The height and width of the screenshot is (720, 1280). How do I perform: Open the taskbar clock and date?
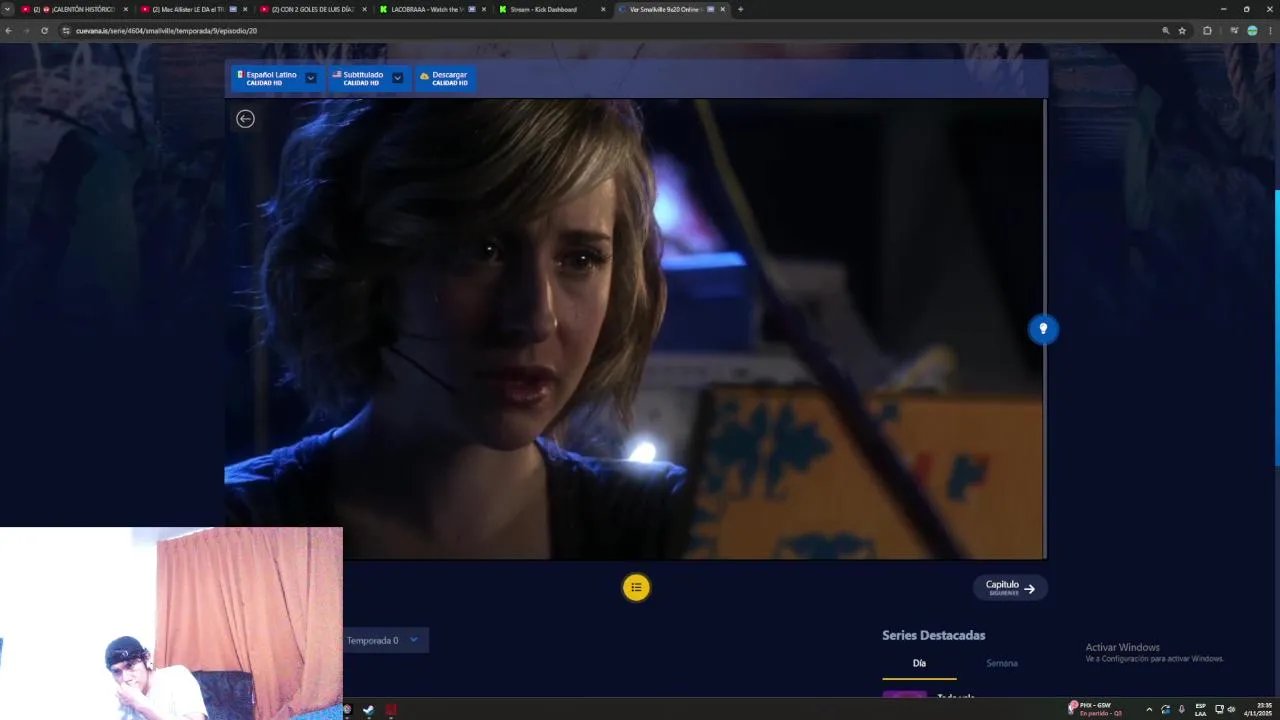click(1258, 709)
